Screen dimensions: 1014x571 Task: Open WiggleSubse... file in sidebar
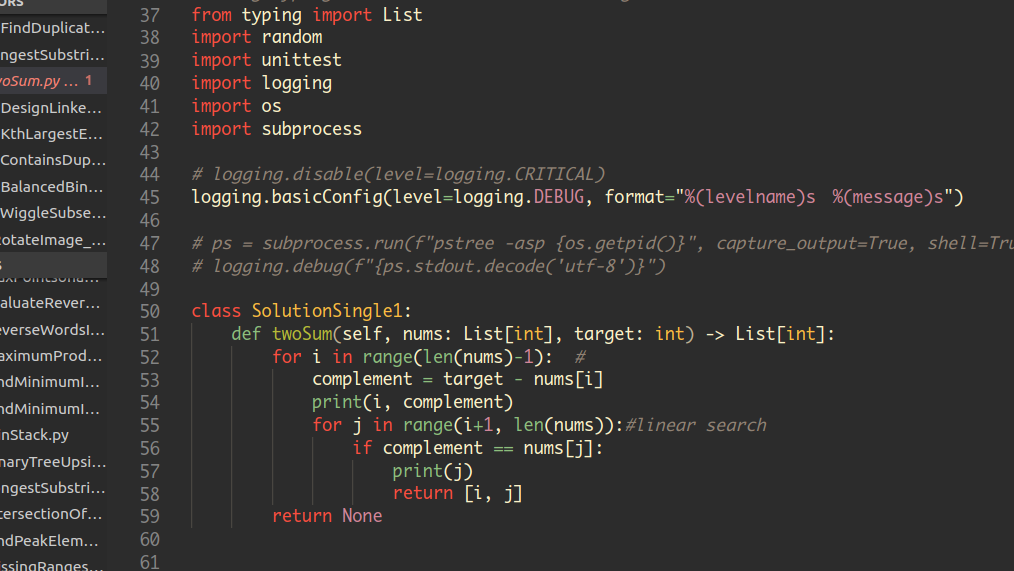[53, 213]
